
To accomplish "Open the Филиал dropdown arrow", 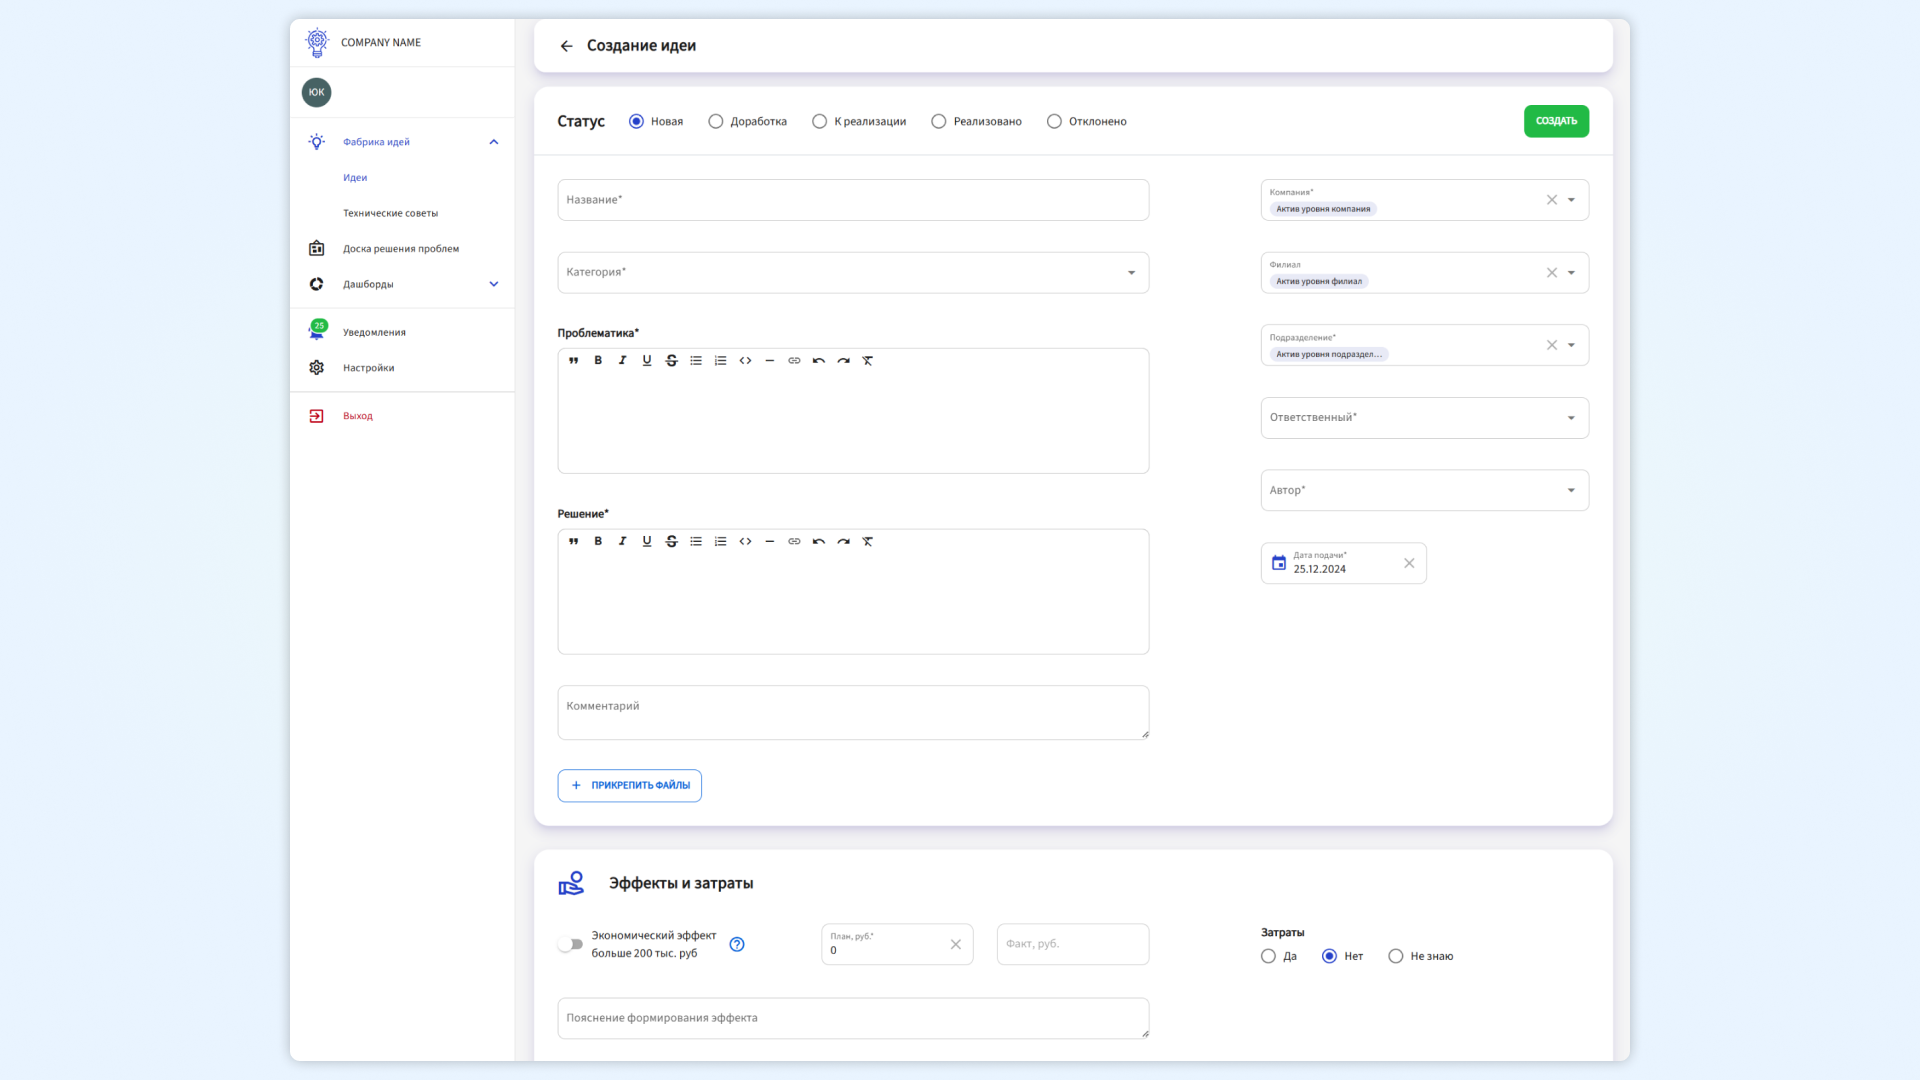I will (1571, 273).
